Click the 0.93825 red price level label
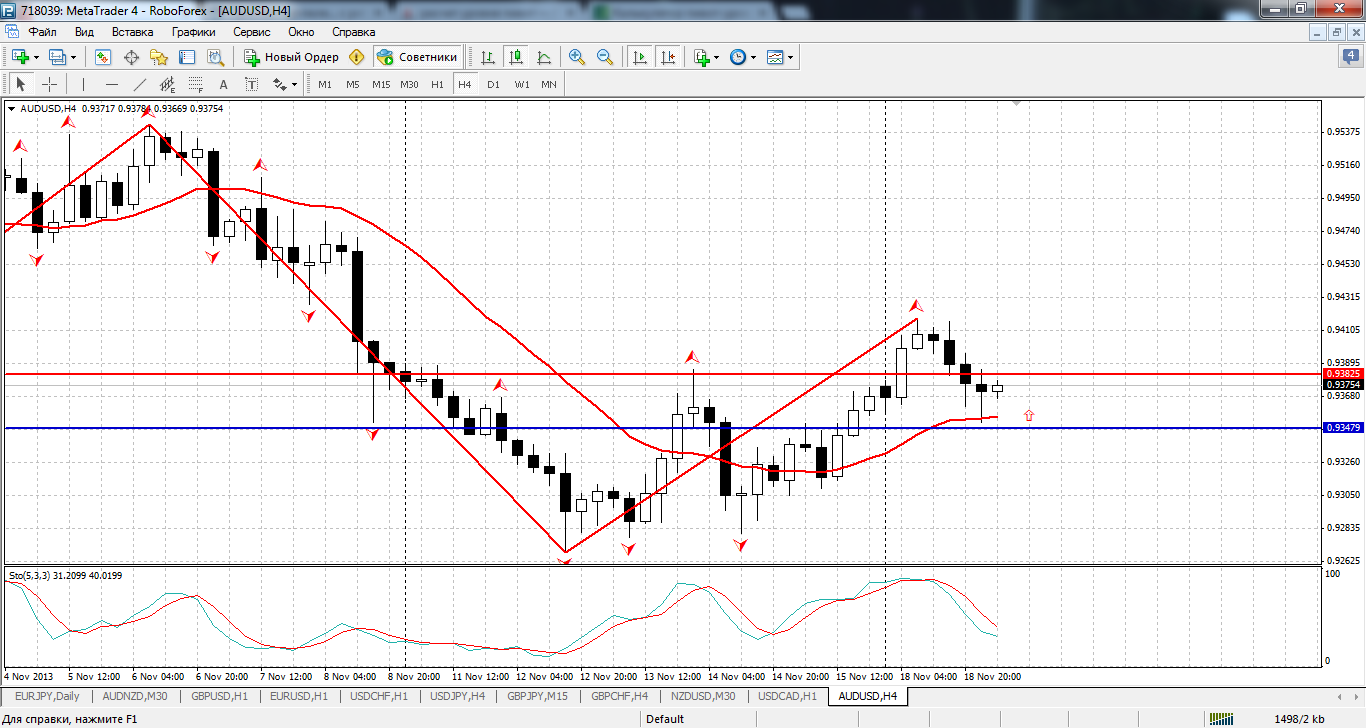 point(1341,373)
